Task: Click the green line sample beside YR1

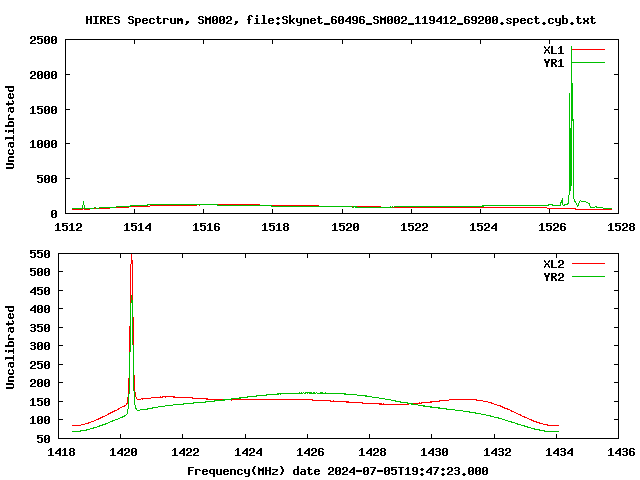Action: 588,63
